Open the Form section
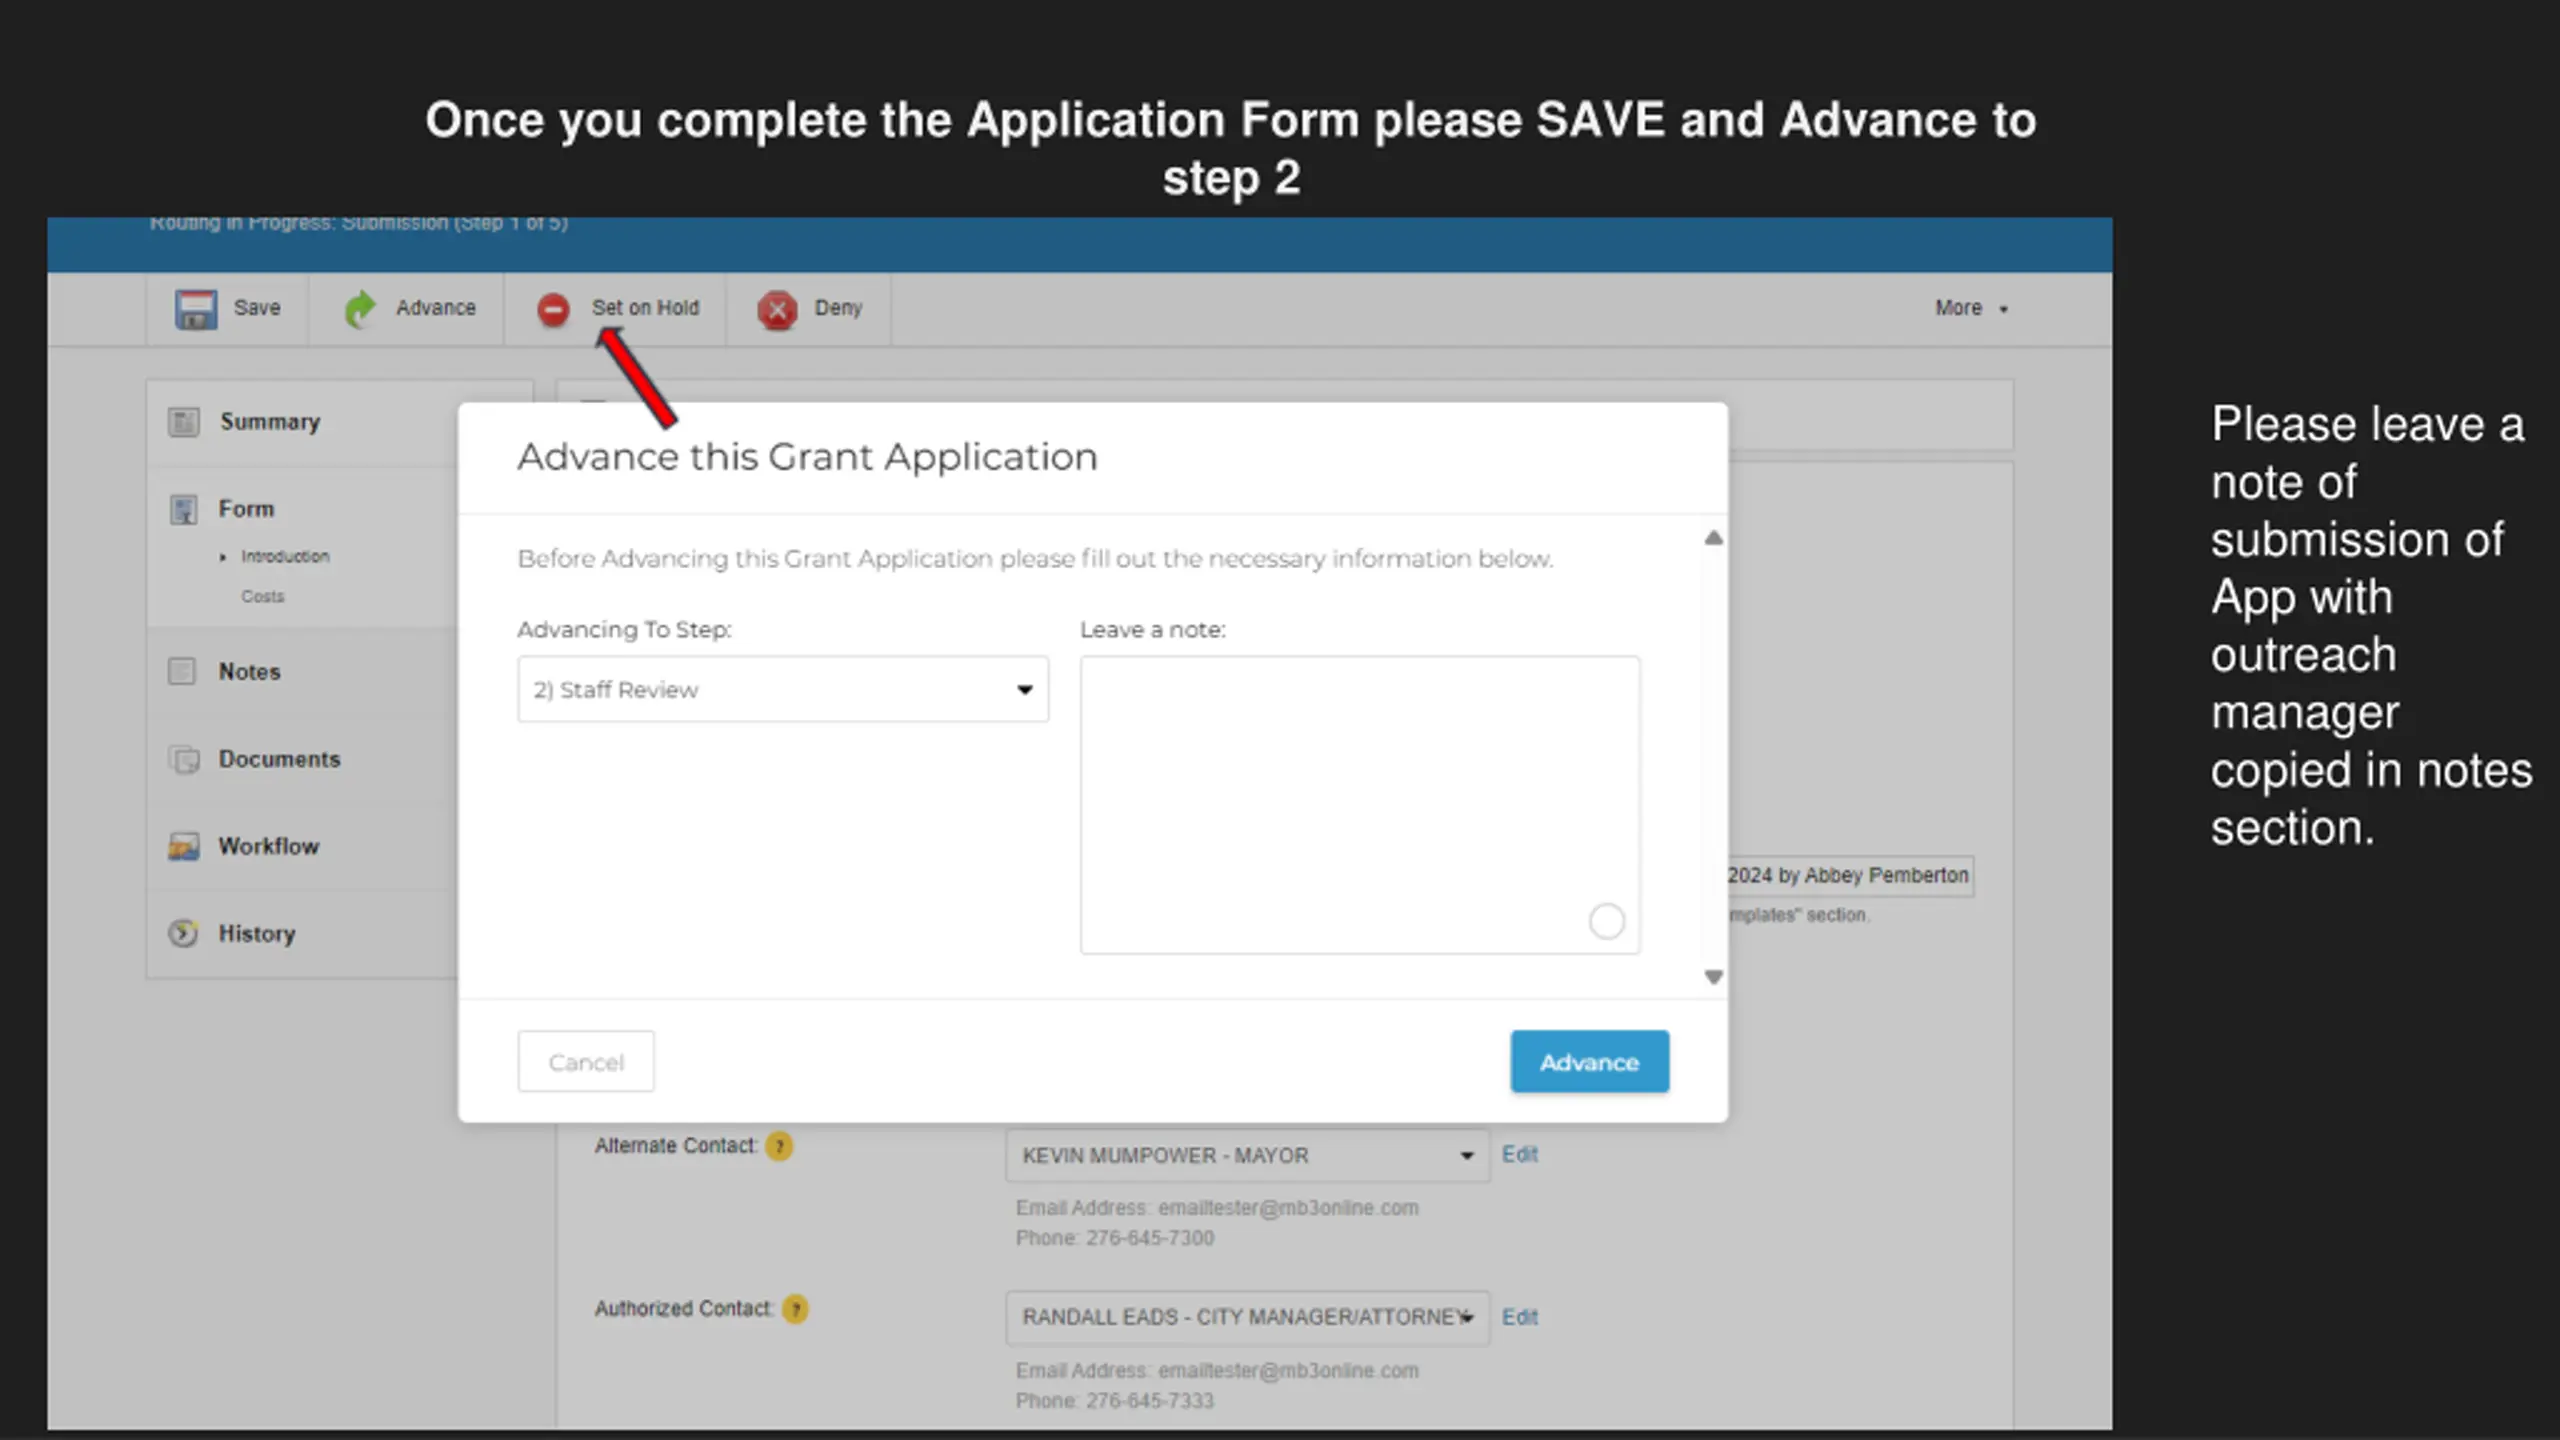Screen dimensions: 2560x1440 [x=246, y=509]
